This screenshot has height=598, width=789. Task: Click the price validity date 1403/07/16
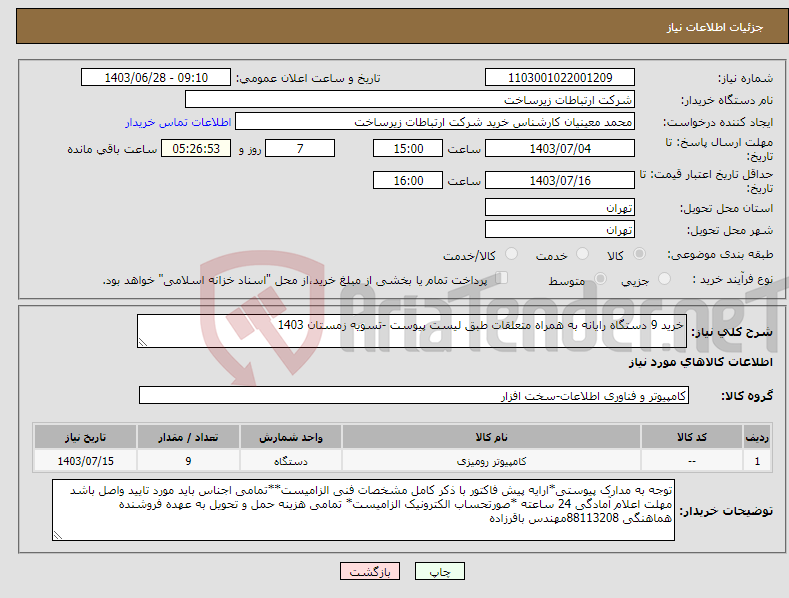[560, 180]
